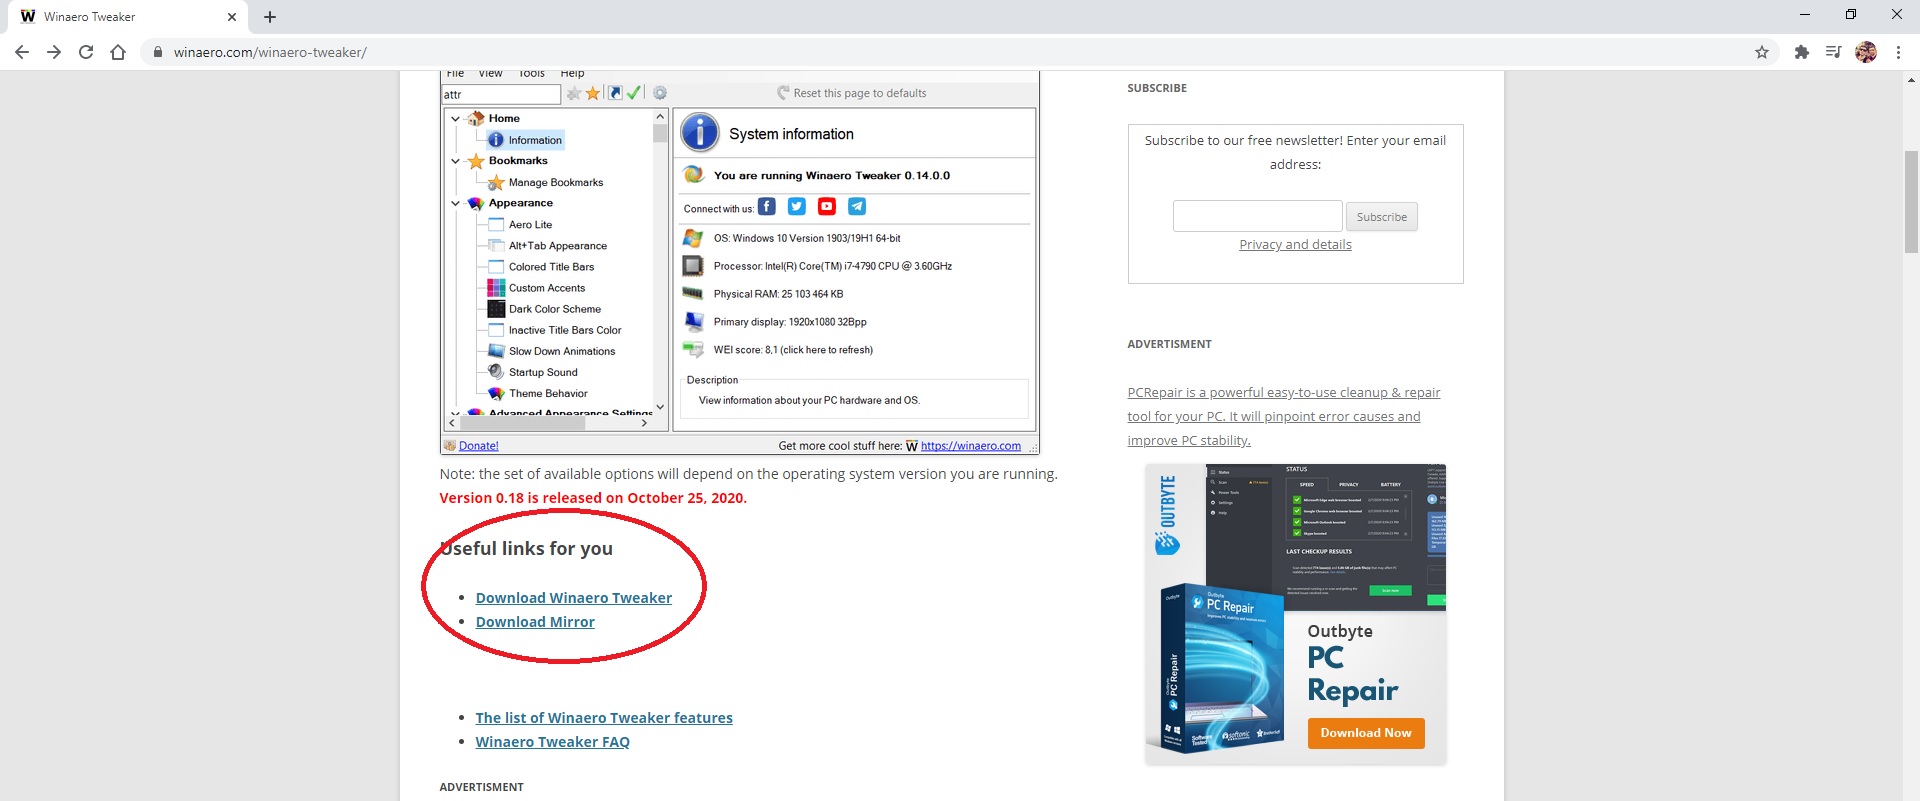Click the Telegram icon in screenshot
The width and height of the screenshot is (1920, 801).
[857, 207]
